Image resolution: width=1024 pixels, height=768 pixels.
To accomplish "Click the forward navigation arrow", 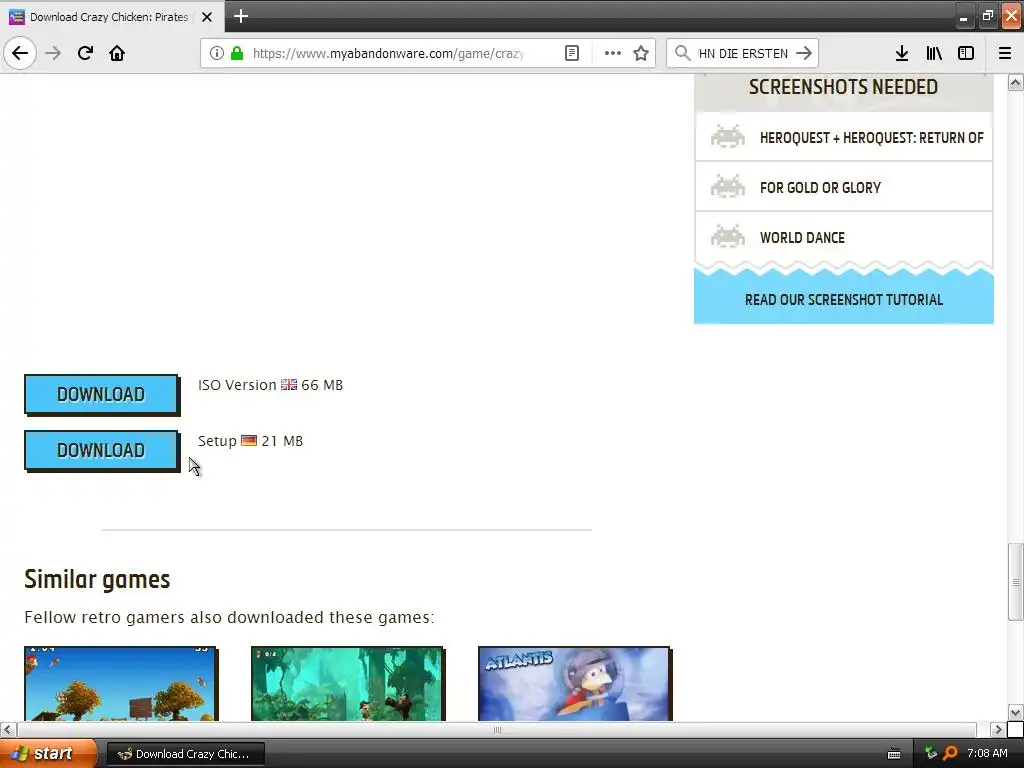I will click(x=53, y=53).
